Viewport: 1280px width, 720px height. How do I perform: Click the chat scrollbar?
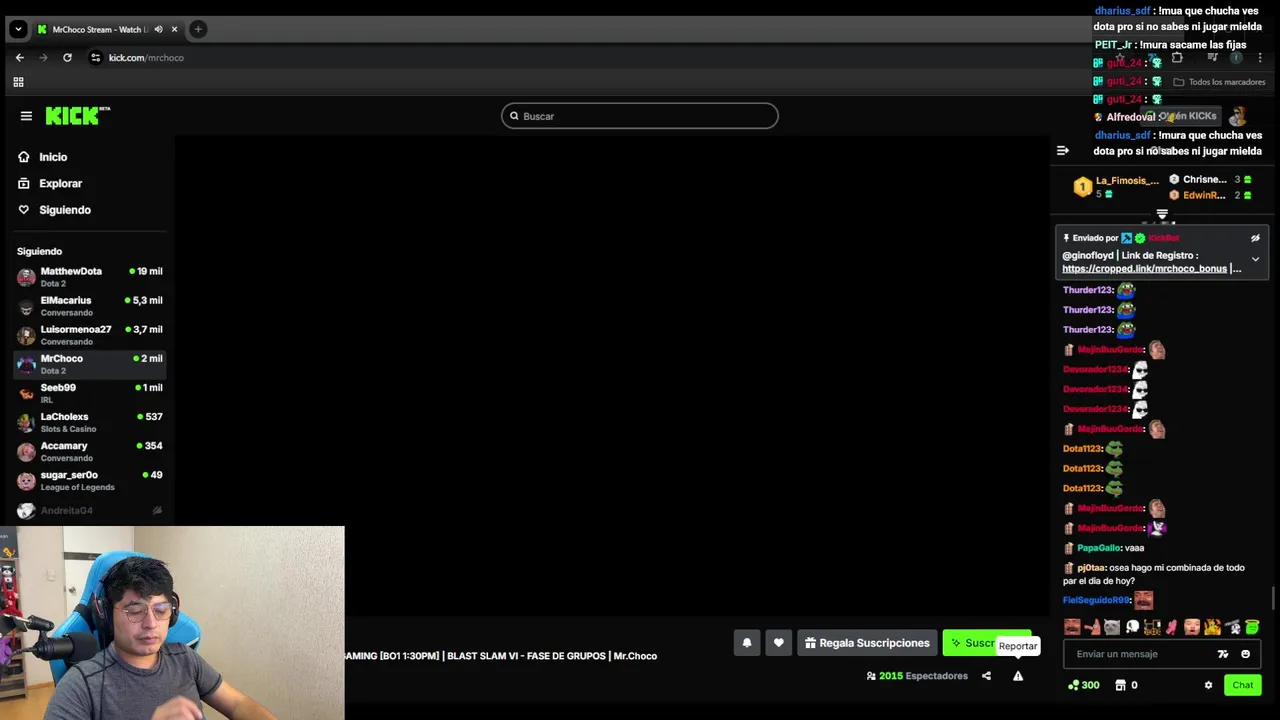pyautogui.click(x=1273, y=598)
